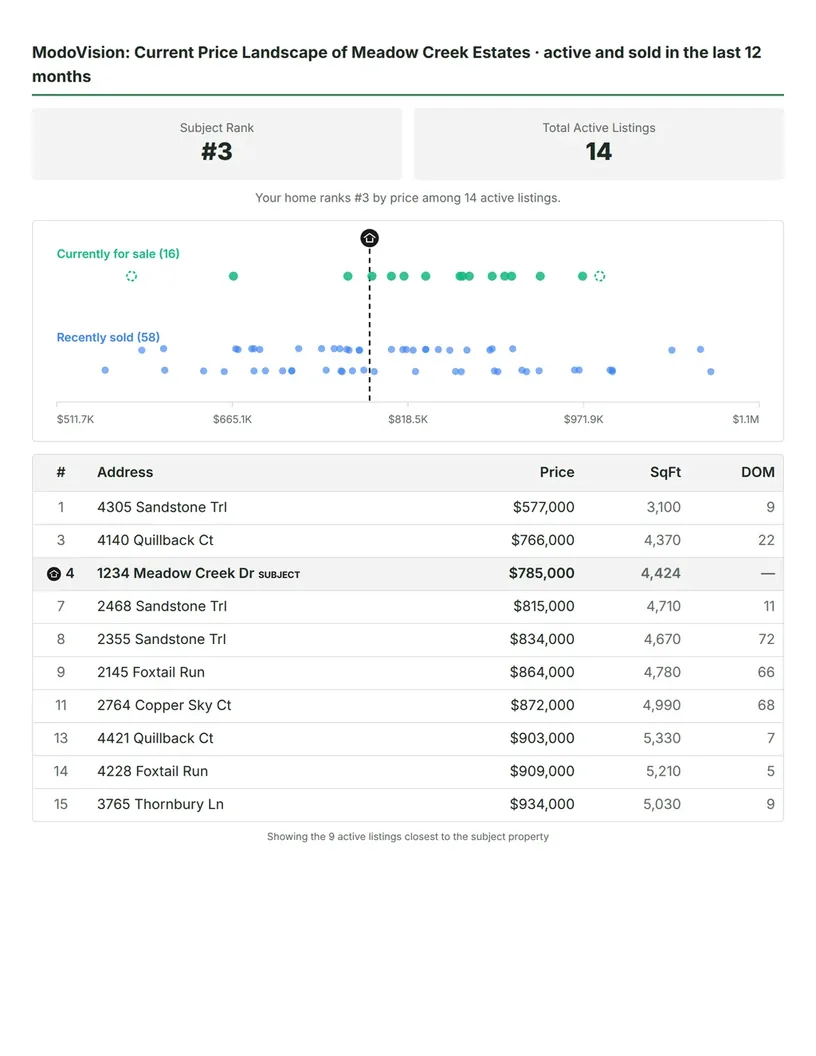Select the 4228 Foxtail Run address
The width and height of the screenshot is (816, 1056).
(x=152, y=771)
